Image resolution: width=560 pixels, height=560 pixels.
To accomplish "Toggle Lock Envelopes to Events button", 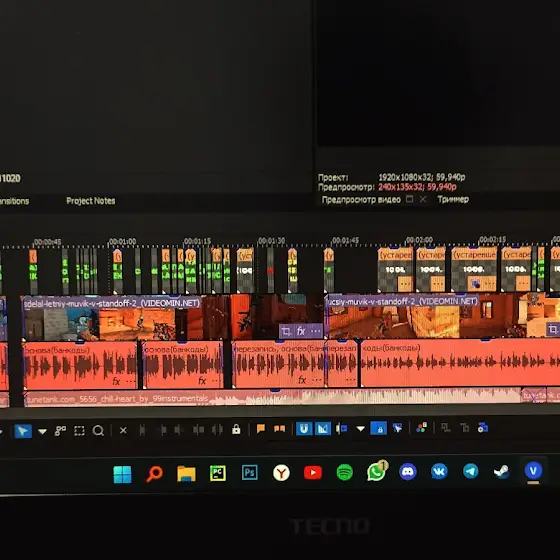I will (x=379, y=428).
